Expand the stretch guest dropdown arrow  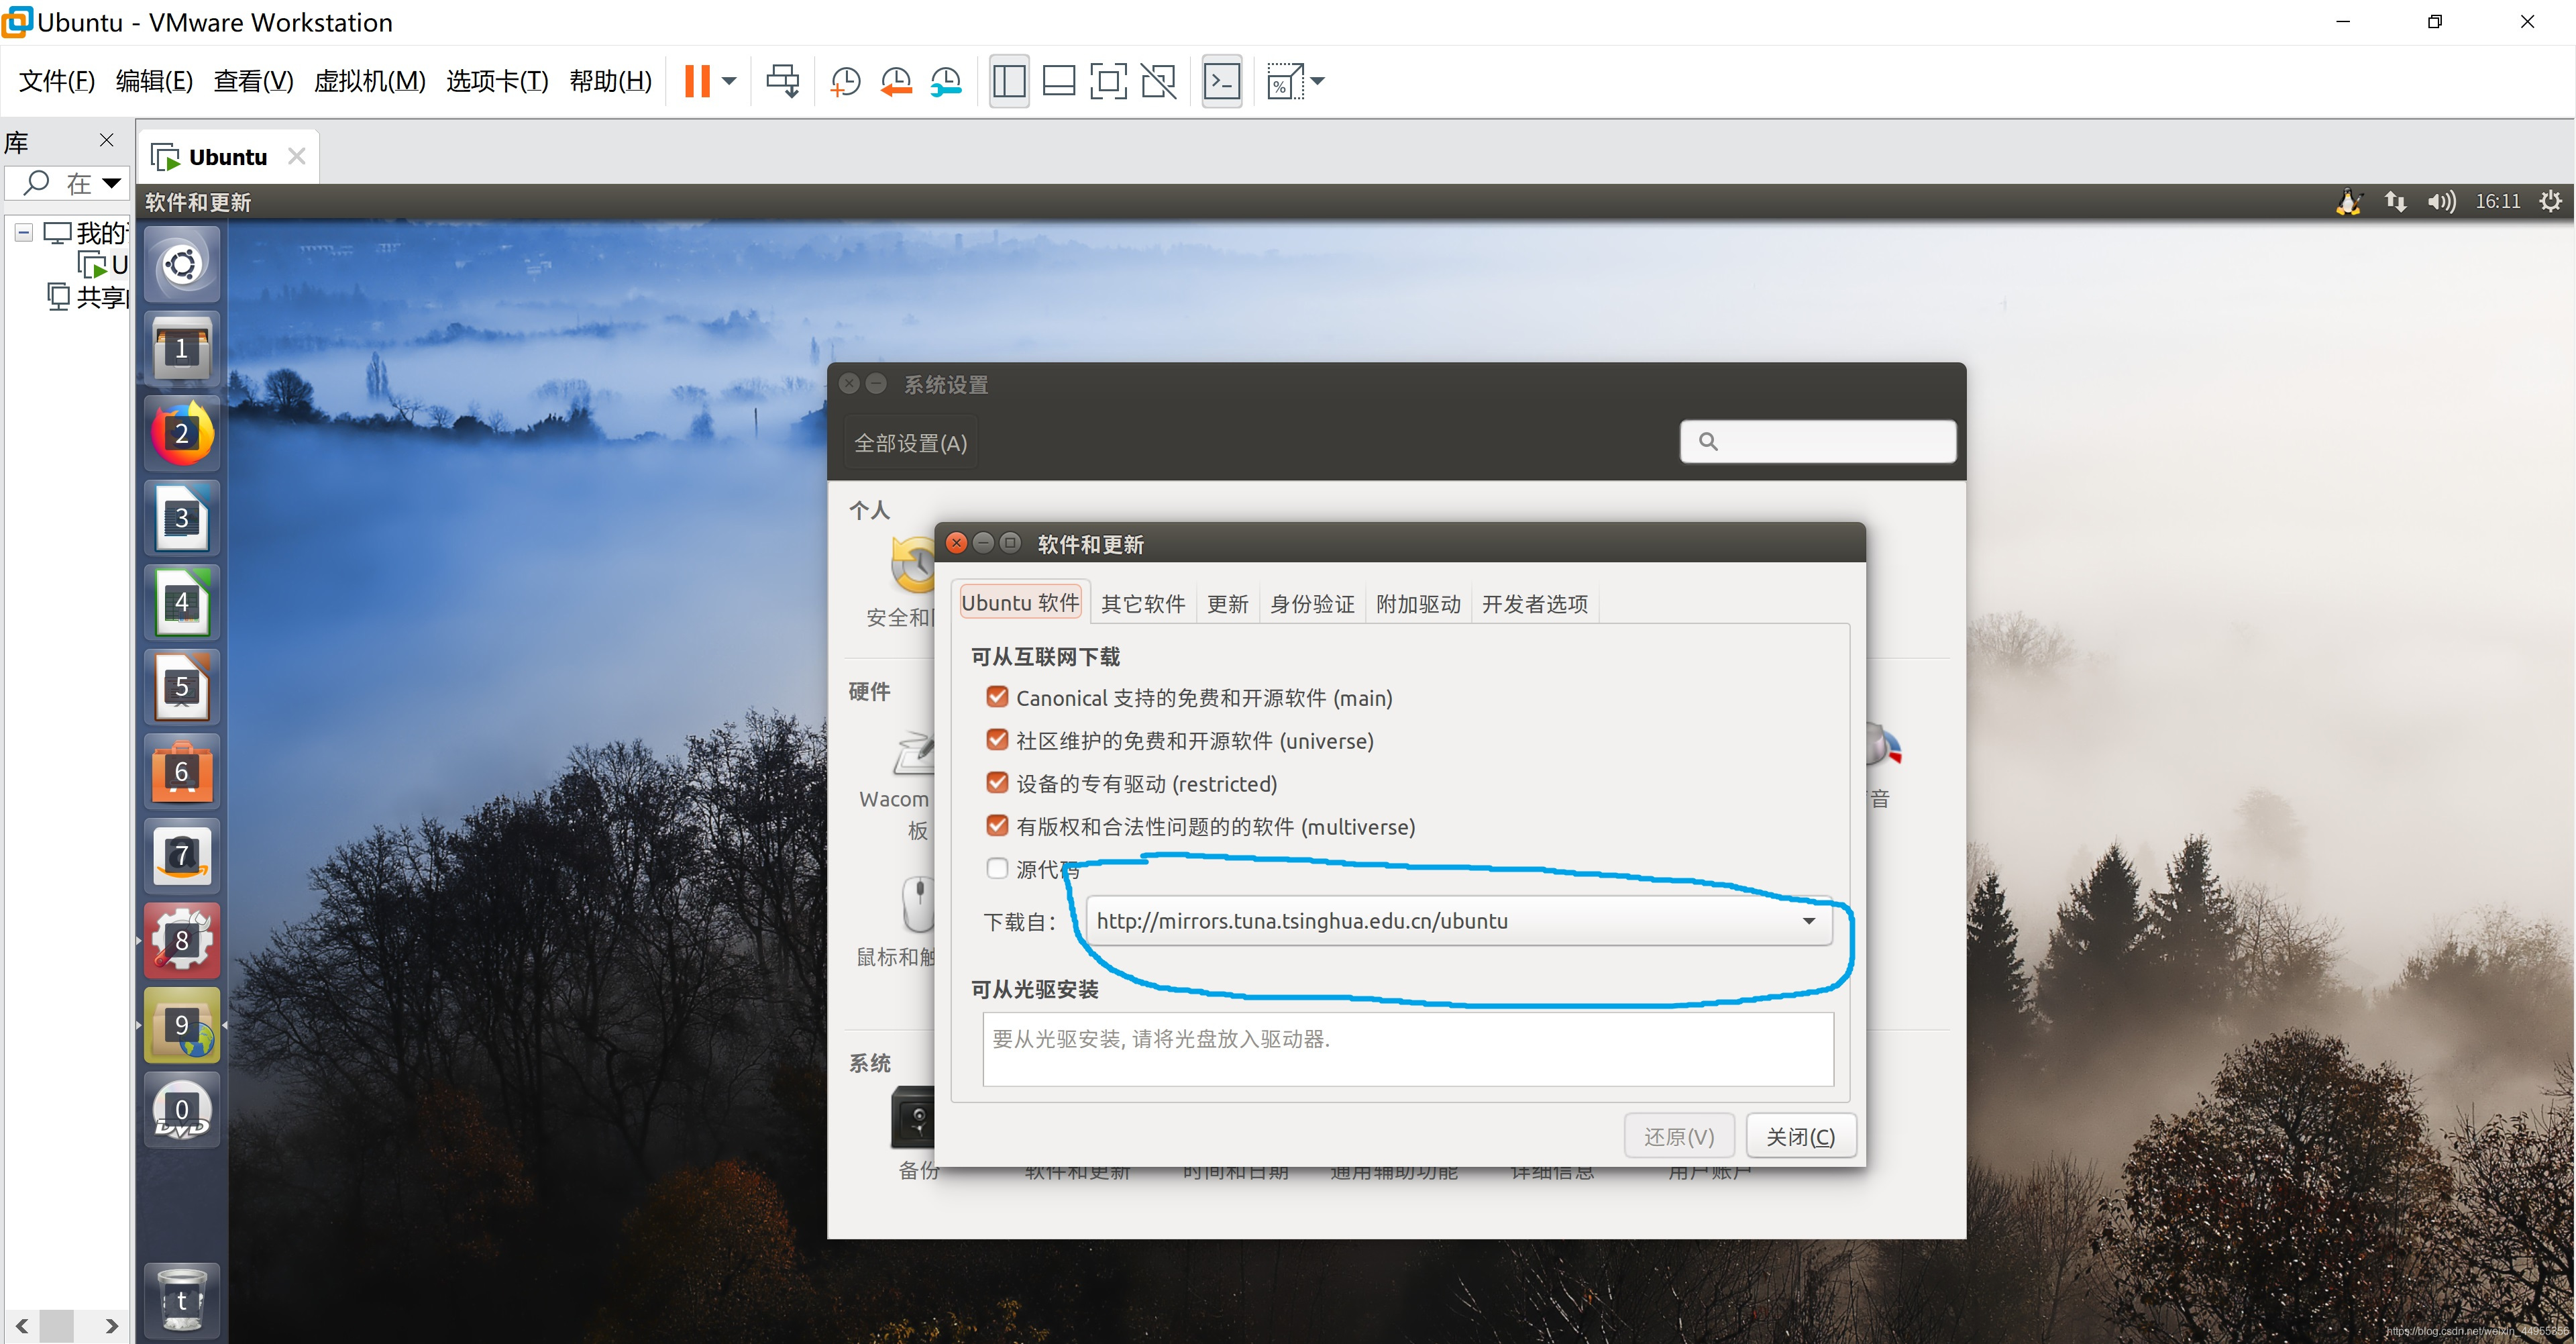(x=1318, y=81)
